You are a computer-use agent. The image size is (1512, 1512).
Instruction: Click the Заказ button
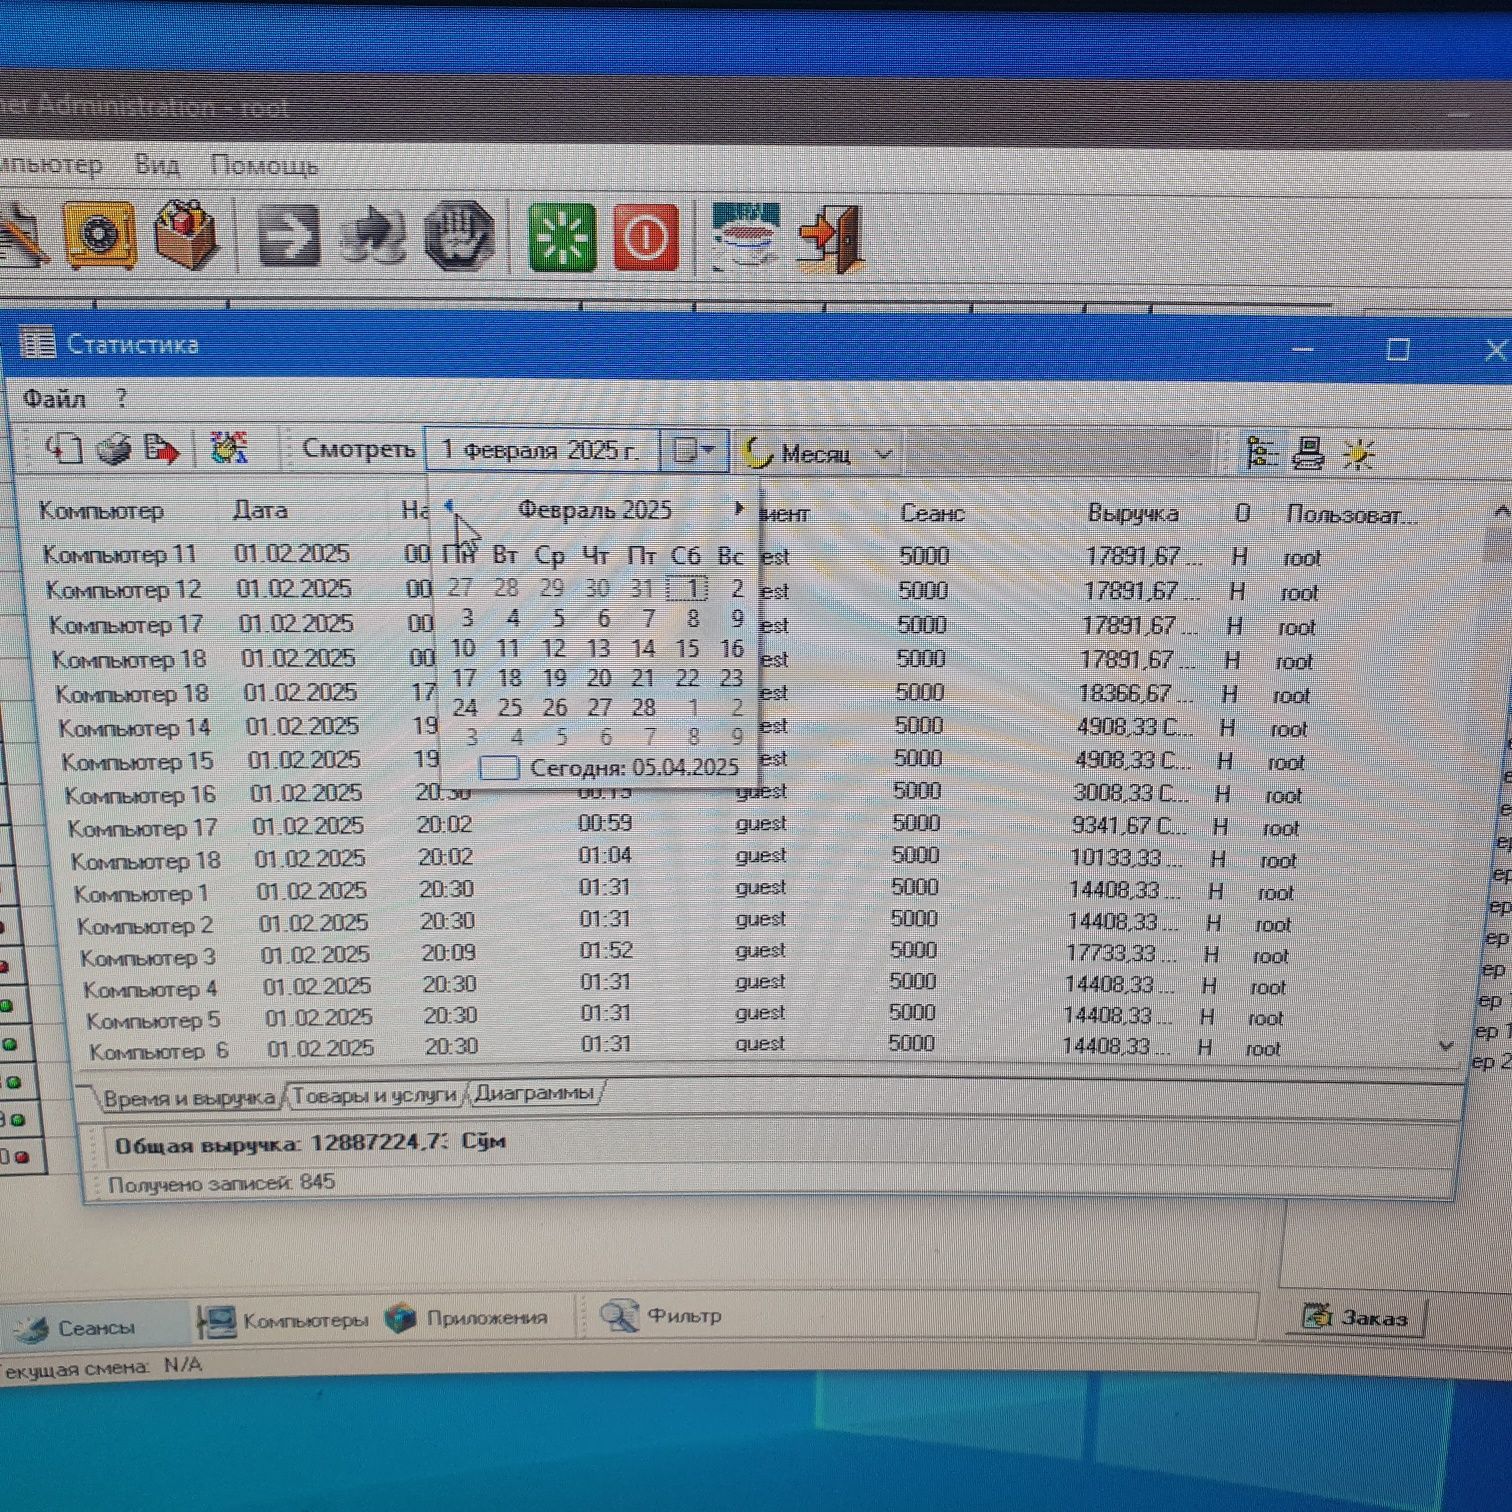1356,1317
